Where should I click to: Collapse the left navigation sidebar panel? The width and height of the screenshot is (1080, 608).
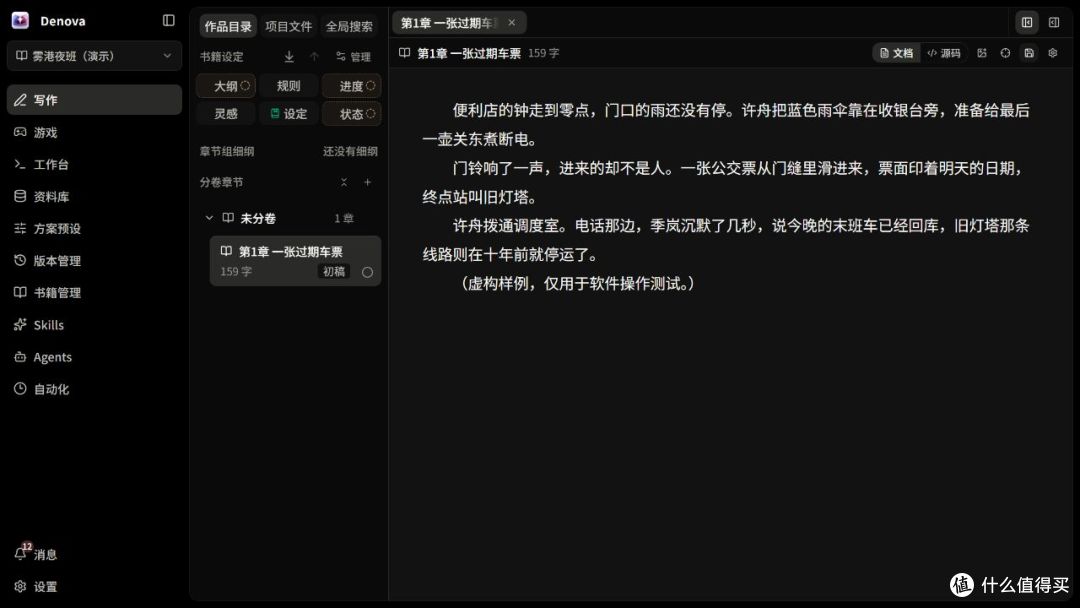coord(169,21)
